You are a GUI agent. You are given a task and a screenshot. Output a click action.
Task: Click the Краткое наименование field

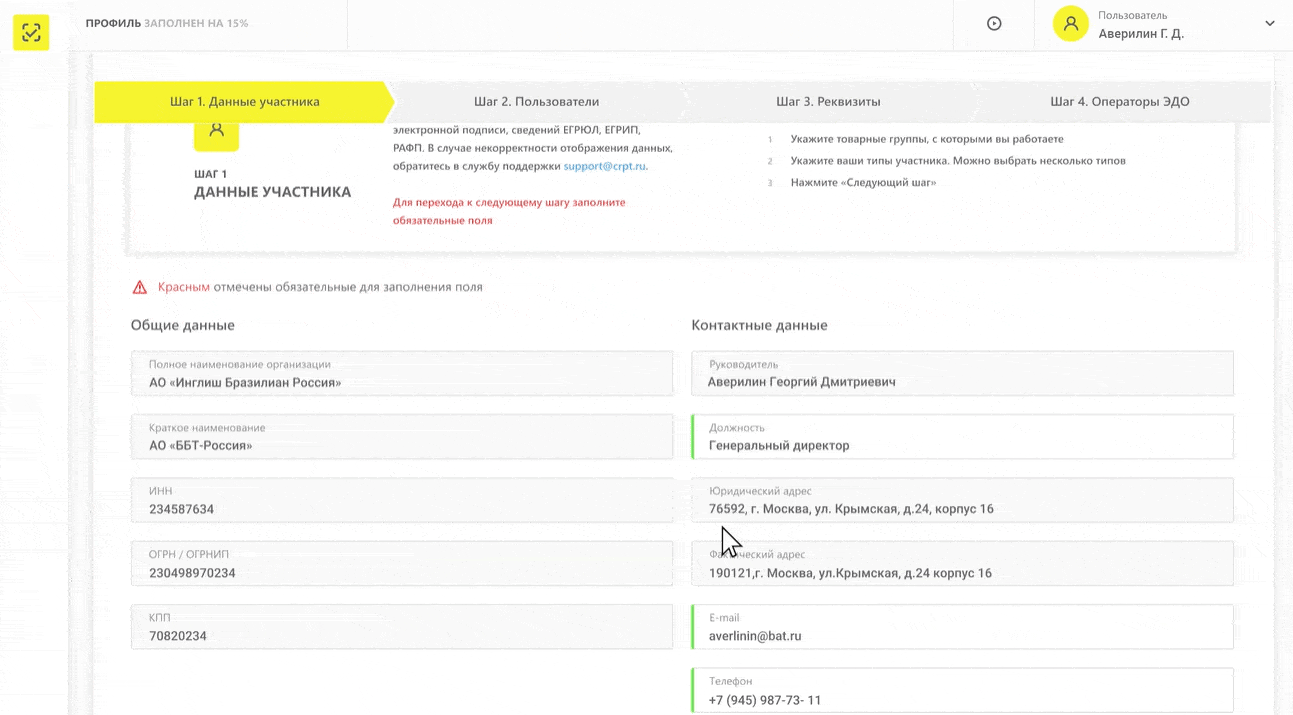(x=402, y=437)
